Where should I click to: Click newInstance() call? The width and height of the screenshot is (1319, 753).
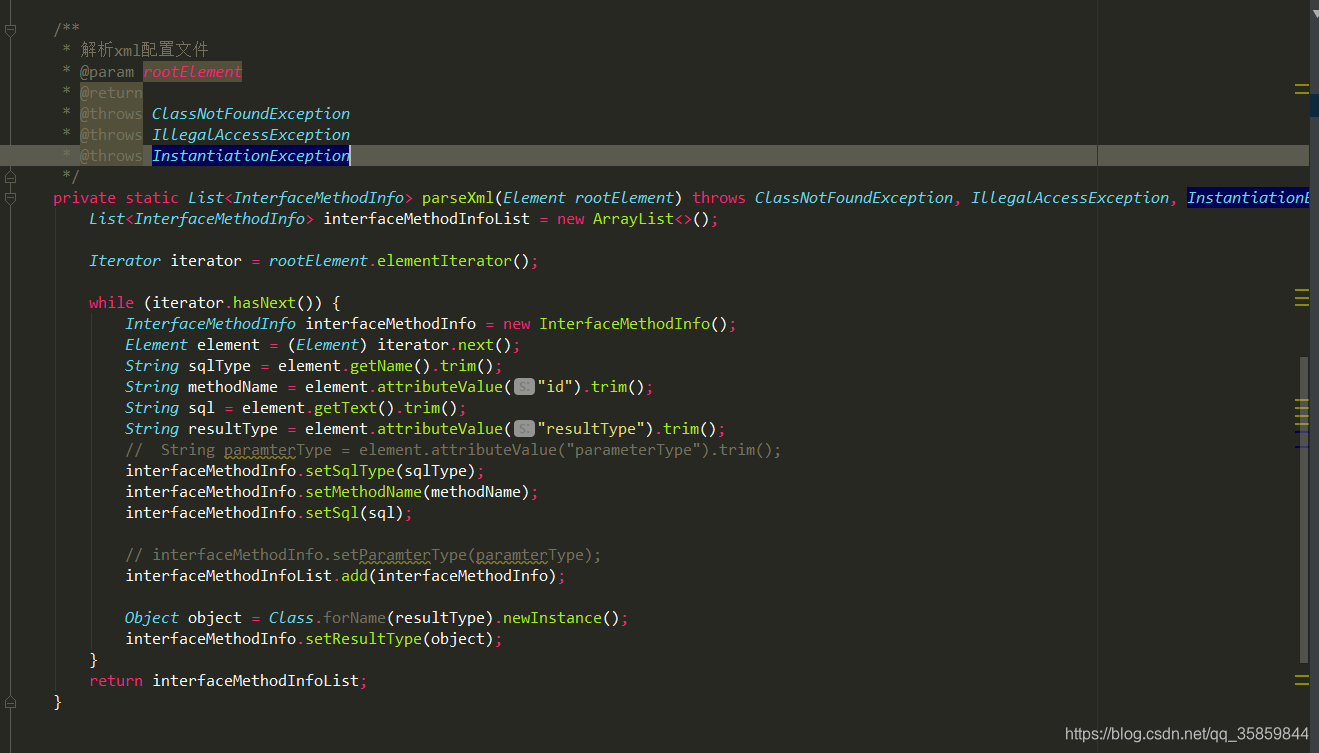pyautogui.click(x=561, y=618)
